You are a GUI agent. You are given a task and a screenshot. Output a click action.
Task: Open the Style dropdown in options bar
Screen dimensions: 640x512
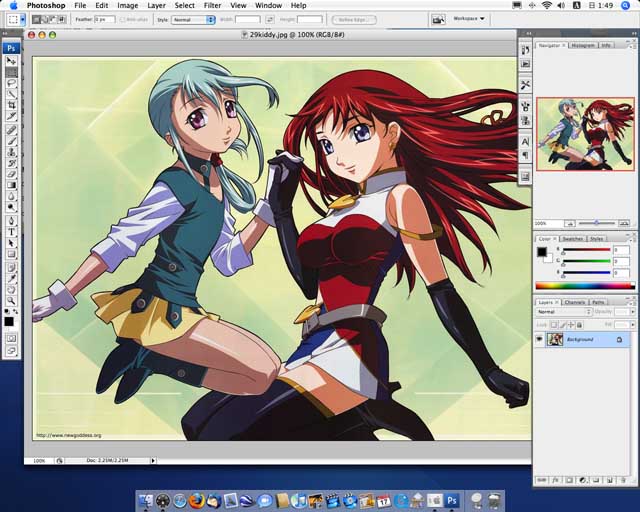[x=193, y=20]
